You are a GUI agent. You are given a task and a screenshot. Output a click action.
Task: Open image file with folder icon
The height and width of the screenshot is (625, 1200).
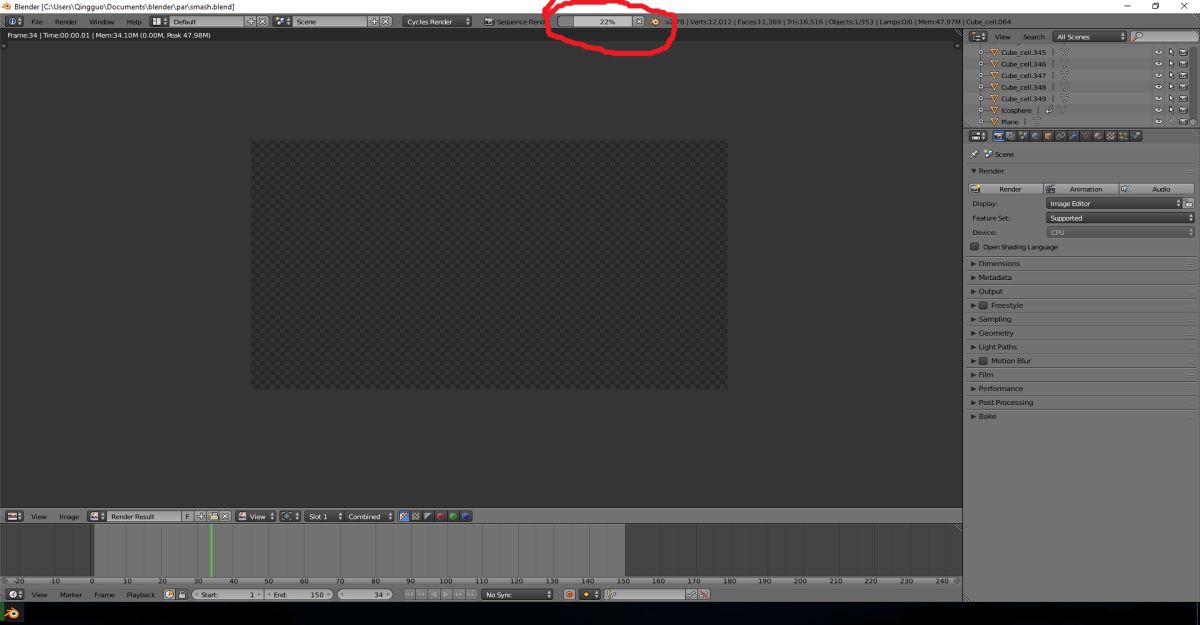tap(213, 516)
